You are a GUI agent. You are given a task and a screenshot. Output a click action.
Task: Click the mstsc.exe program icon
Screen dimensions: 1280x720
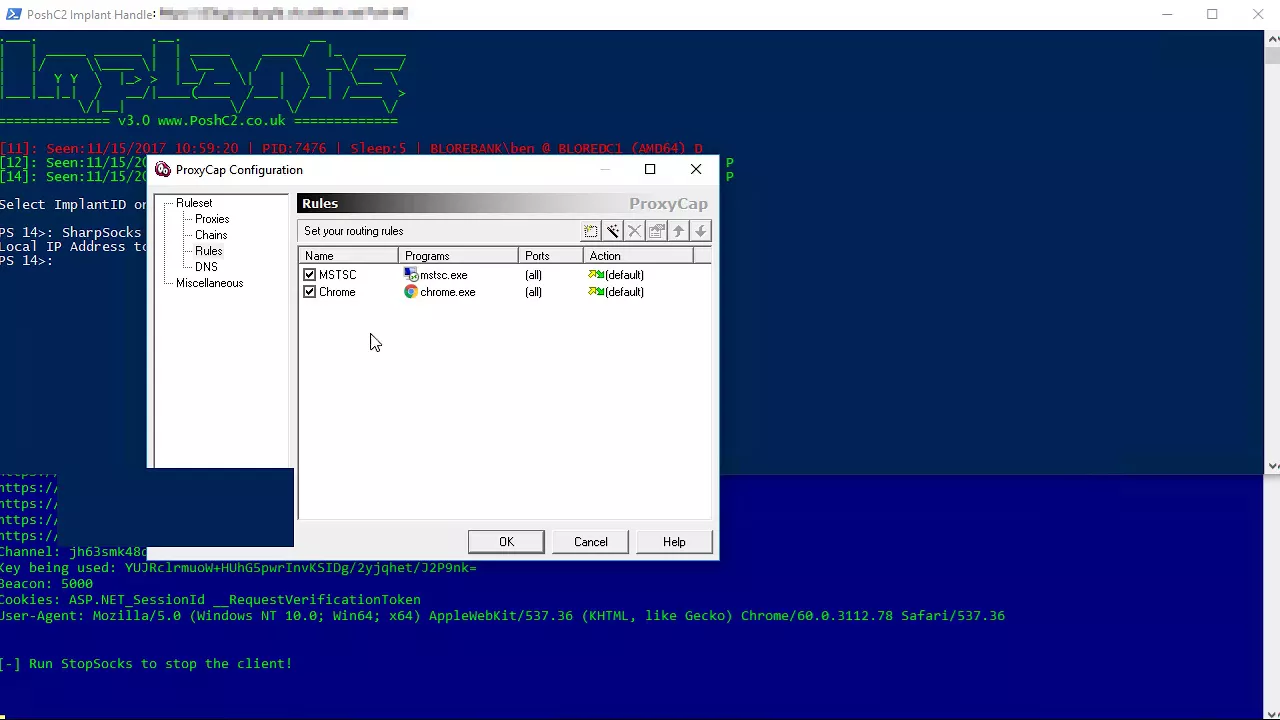click(x=411, y=274)
